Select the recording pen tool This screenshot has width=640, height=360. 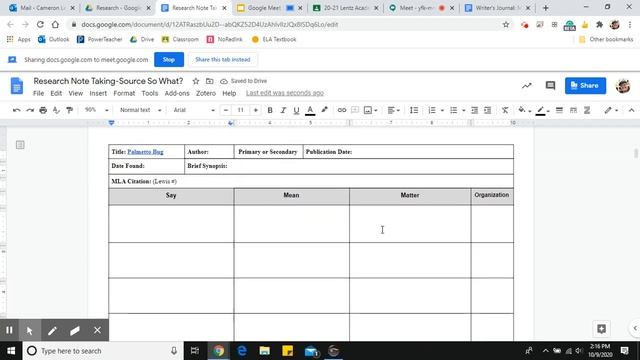[52, 330]
